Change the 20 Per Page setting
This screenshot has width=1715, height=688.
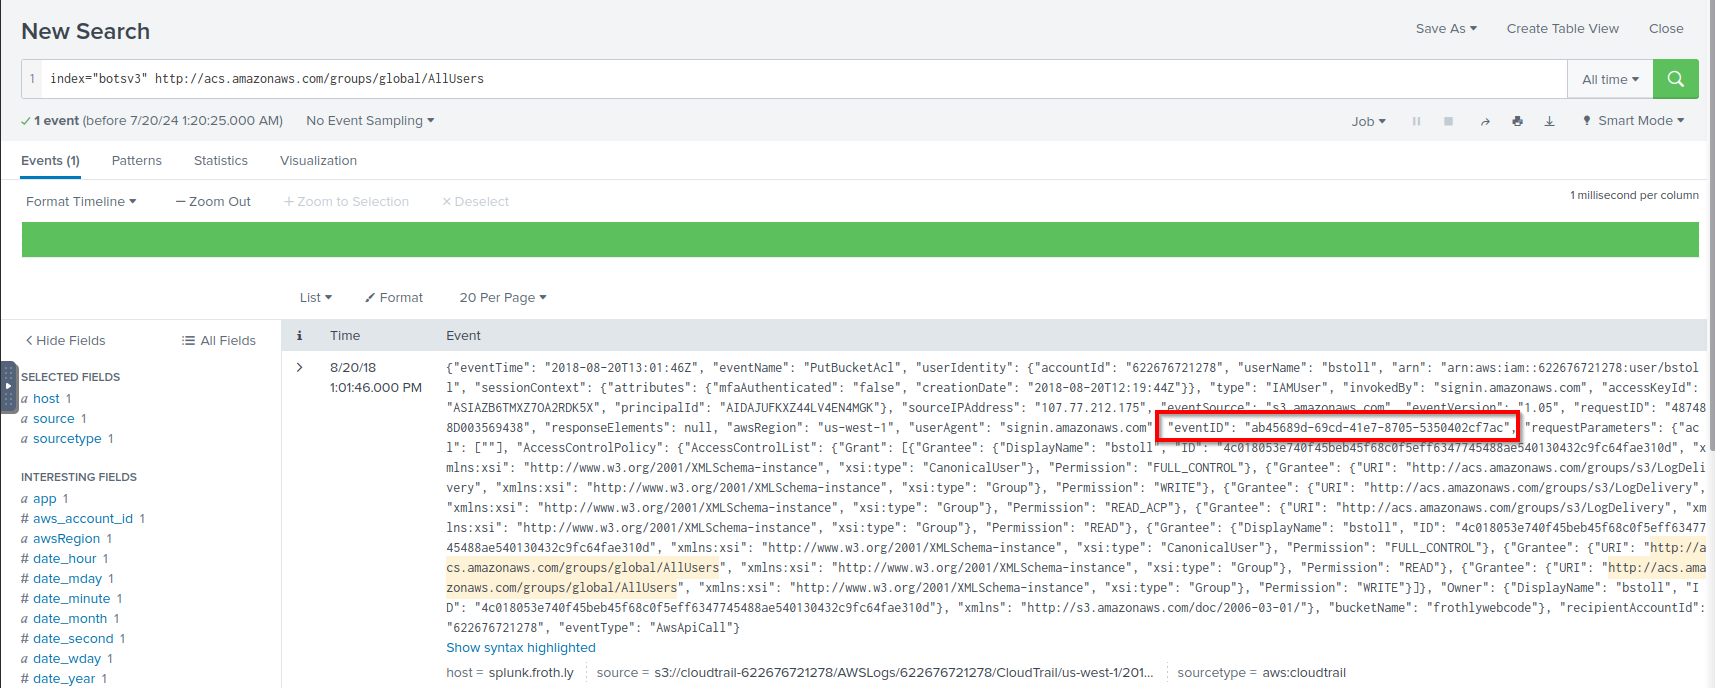pos(503,298)
